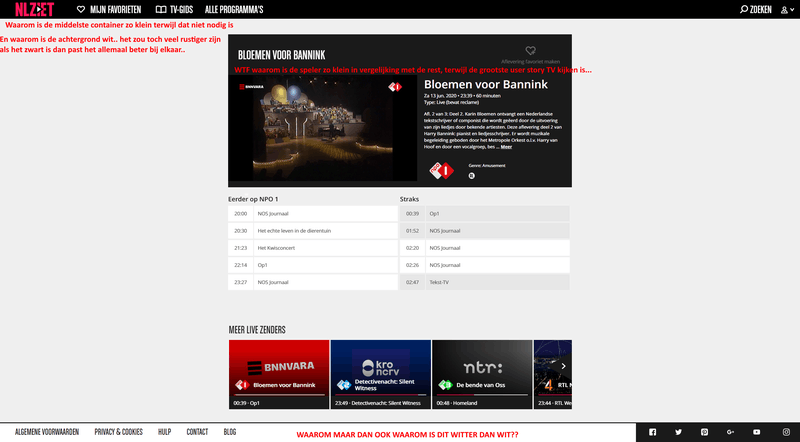This screenshot has height=442, width=800.
Task: Open the KRO-NCRV Detectivenacht tile
Action: [380, 374]
